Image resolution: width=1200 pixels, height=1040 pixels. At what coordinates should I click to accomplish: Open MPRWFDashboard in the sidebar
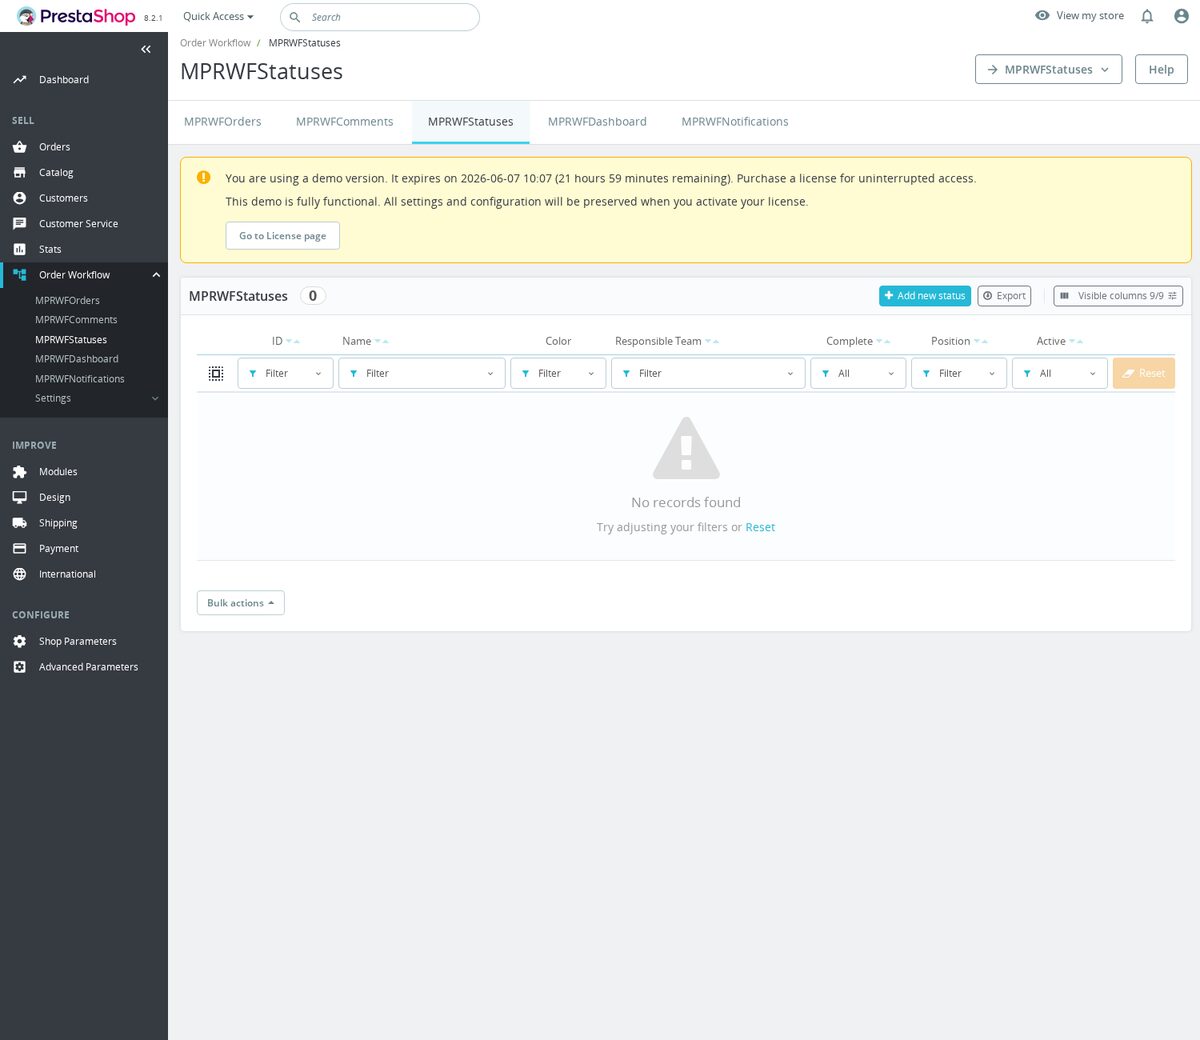coord(77,359)
